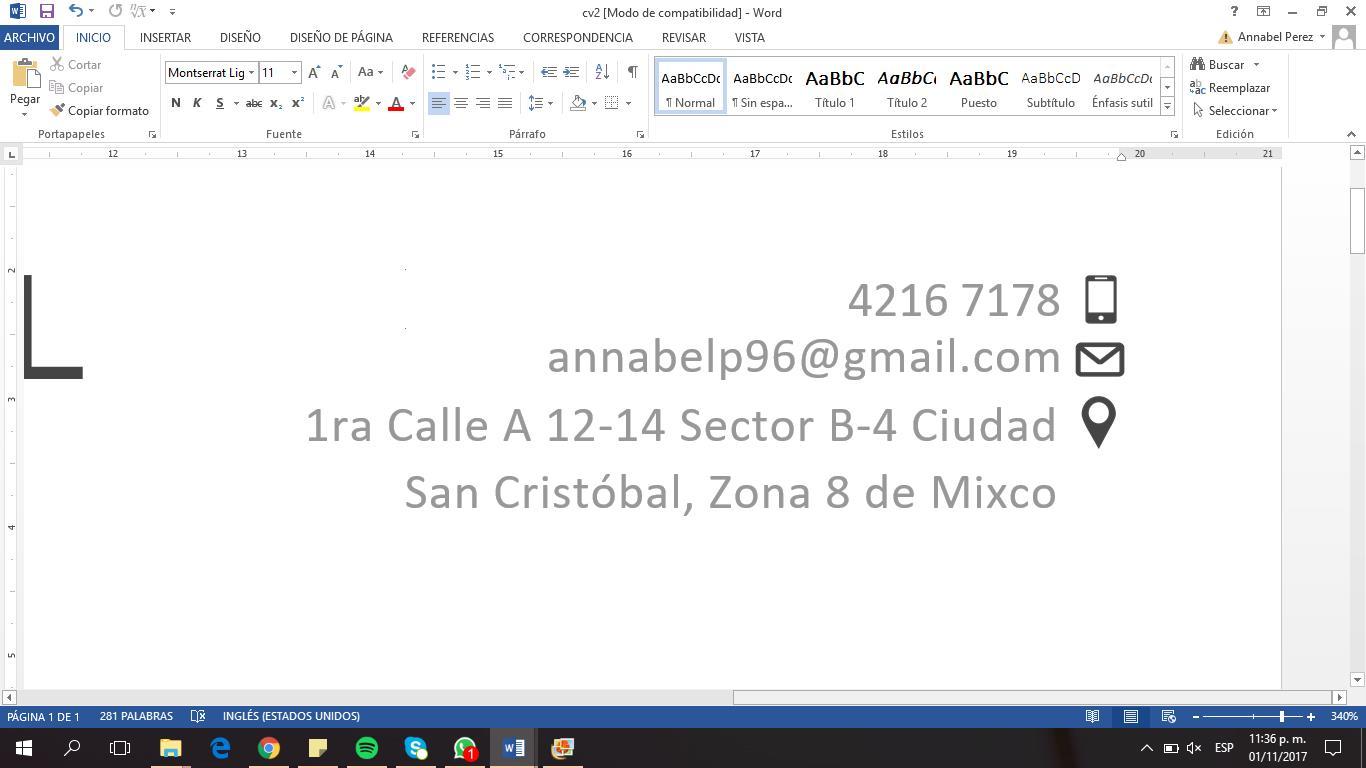The image size is (1366, 768).
Task: Open the REFERENCIAS tab
Action: (458, 37)
